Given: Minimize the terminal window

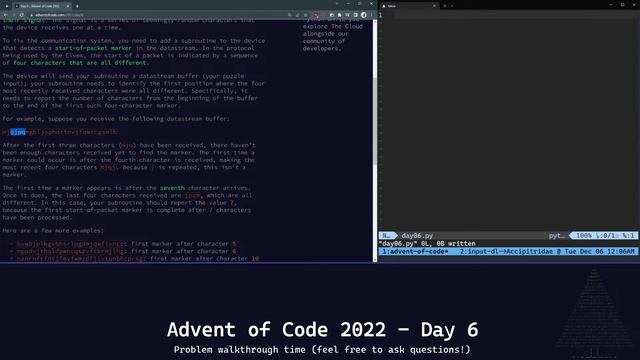Looking at the screenshot, I should (611, 4).
